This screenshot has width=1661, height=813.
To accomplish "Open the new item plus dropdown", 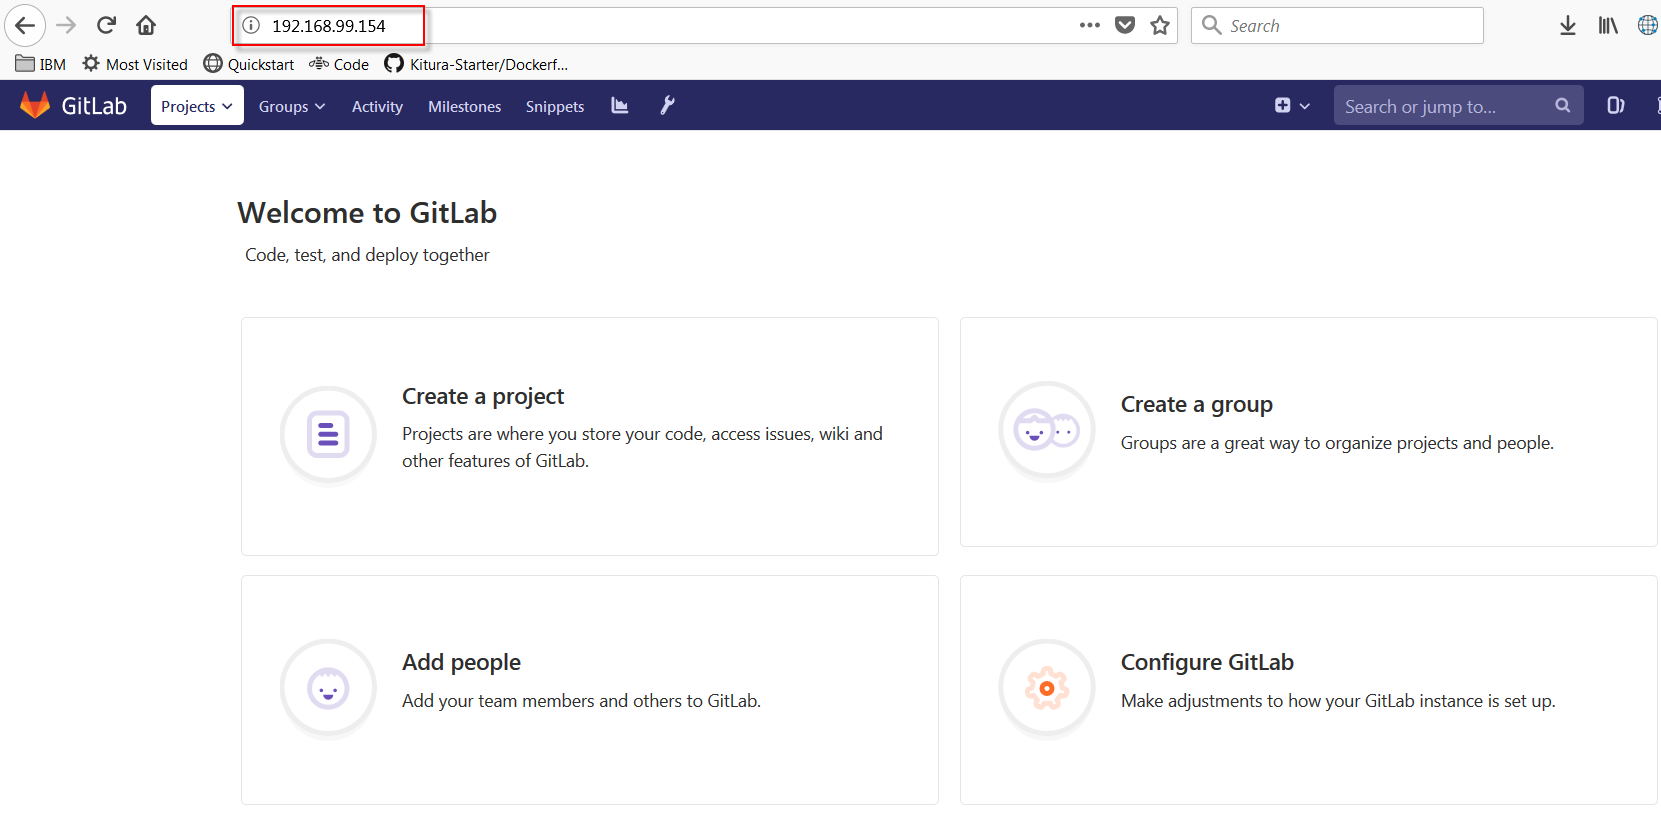I will tap(1292, 105).
